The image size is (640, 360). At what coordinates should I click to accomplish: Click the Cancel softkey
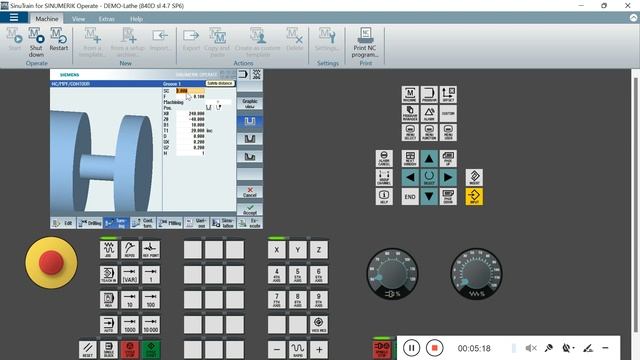pyautogui.click(x=250, y=192)
